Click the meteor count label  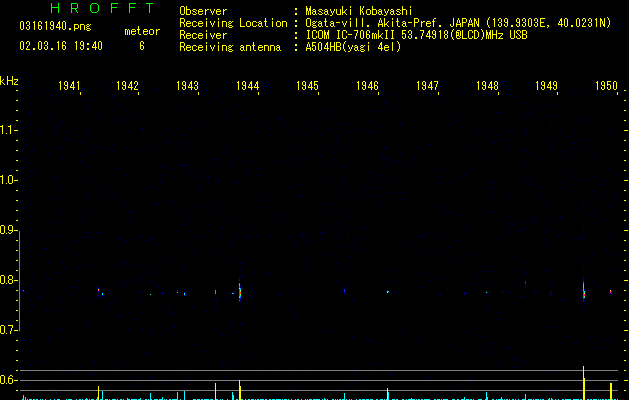pyautogui.click(x=142, y=31)
